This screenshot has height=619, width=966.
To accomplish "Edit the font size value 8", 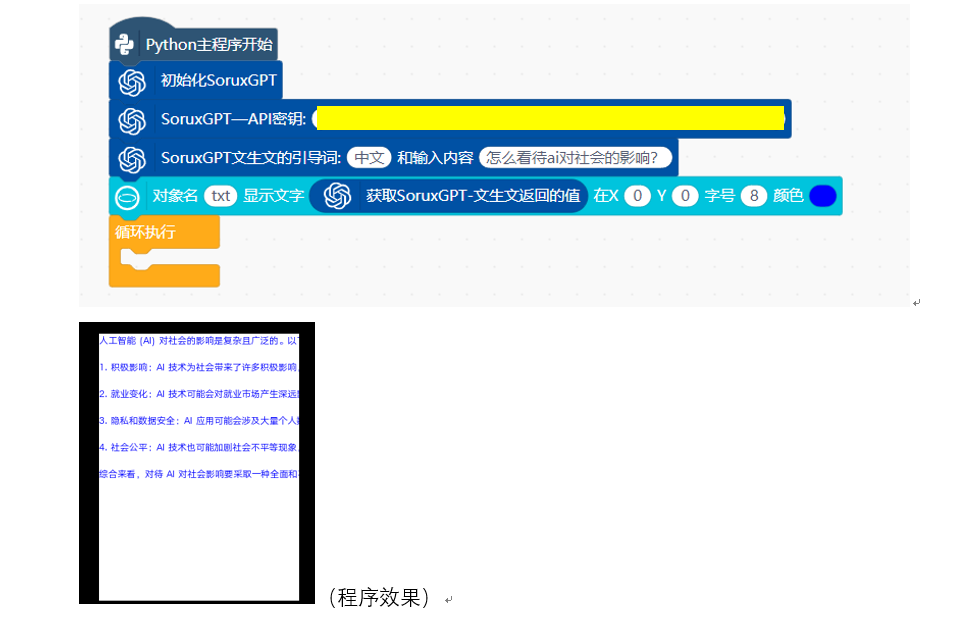I will [x=754, y=196].
